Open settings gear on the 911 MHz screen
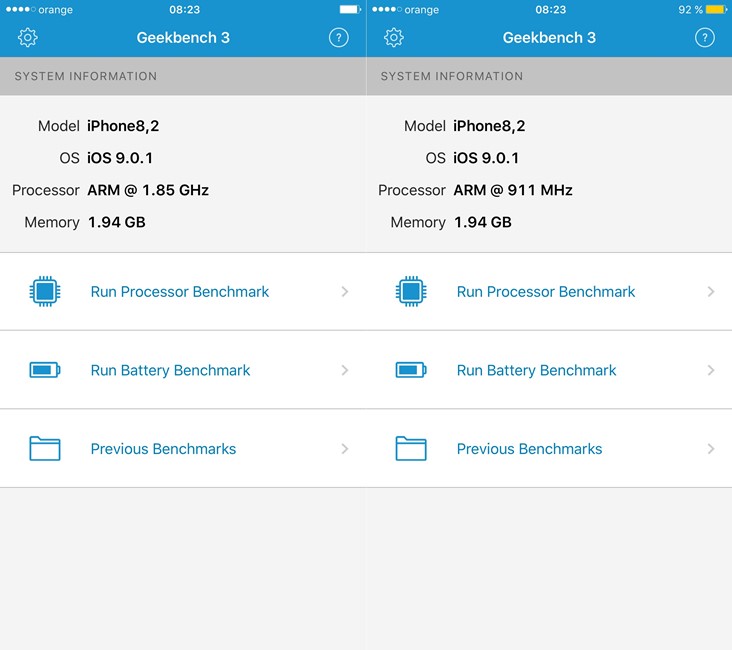The width and height of the screenshot is (732, 650). pyautogui.click(x=394, y=38)
